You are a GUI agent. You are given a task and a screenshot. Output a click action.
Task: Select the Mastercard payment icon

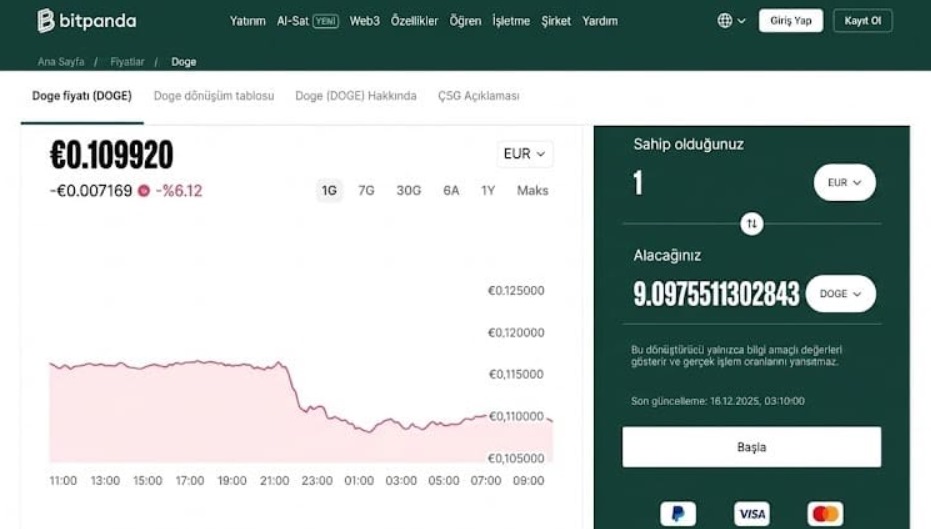coord(825,514)
